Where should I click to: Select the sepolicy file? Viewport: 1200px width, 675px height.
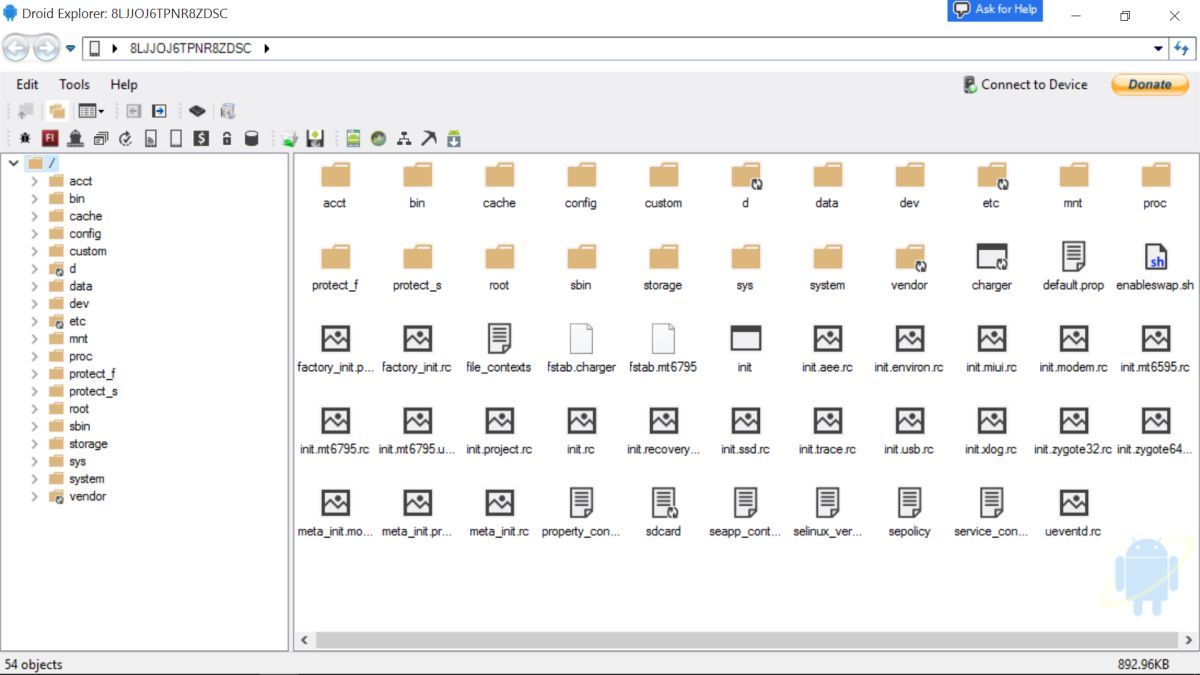(909, 511)
